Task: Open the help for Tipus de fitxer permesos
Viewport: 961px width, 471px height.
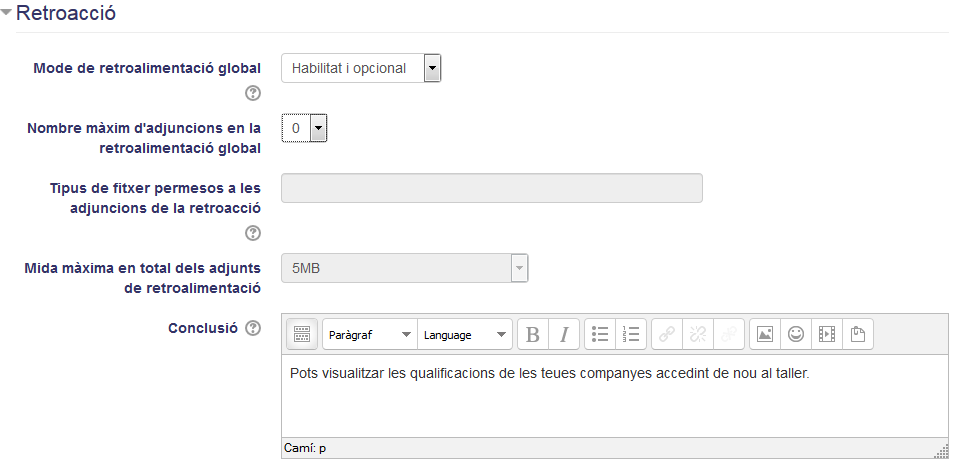Action: (253, 233)
